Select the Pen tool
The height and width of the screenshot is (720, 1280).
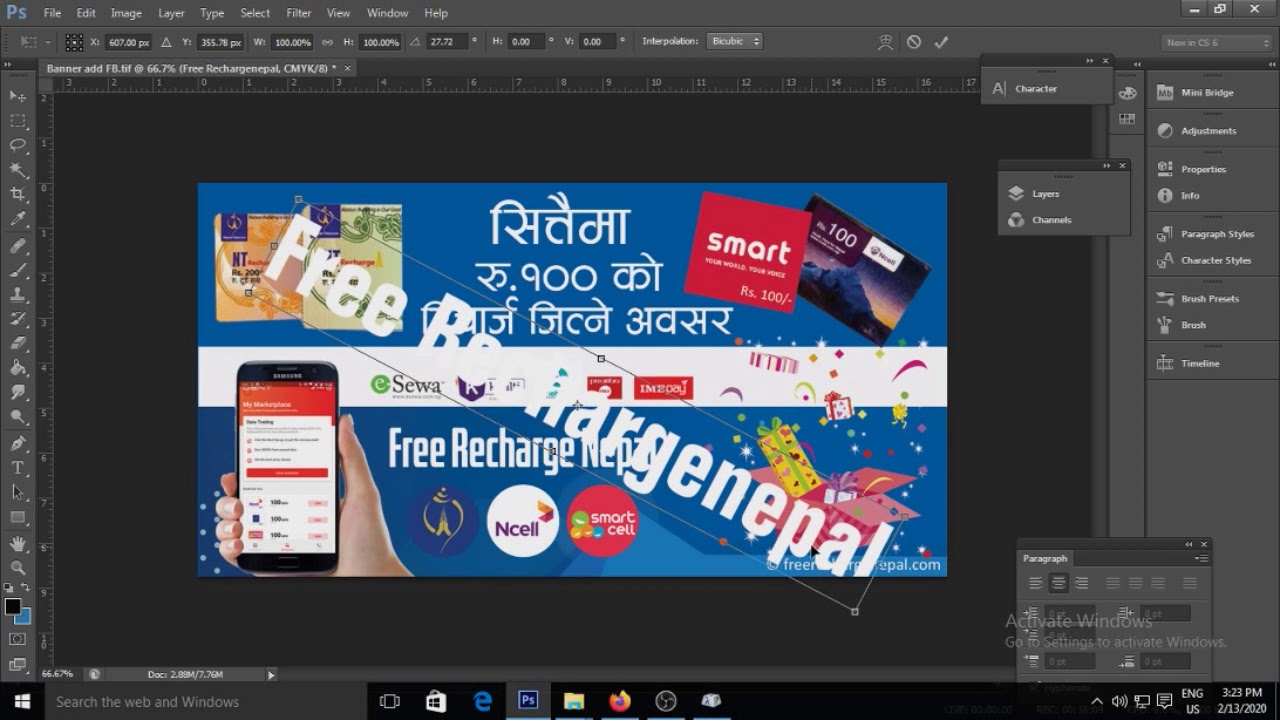pos(18,443)
